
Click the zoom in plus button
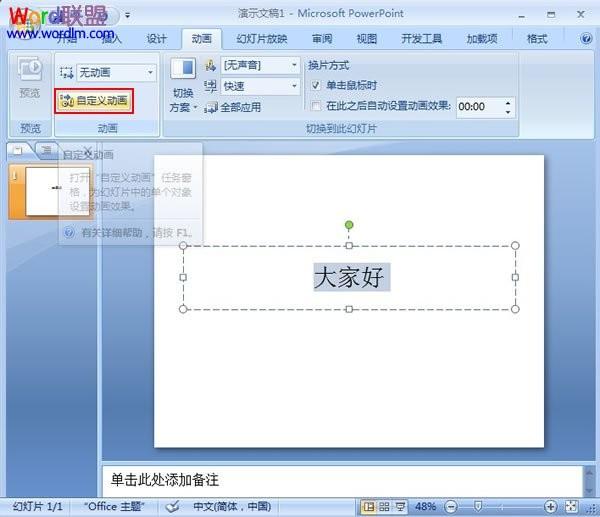[x=550, y=507]
